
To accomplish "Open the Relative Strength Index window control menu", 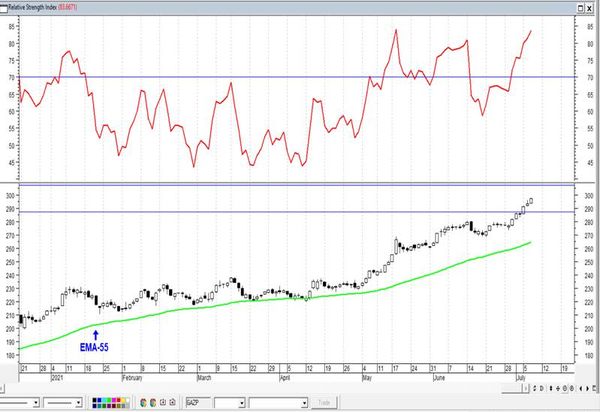I will pyautogui.click(x=3, y=8).
